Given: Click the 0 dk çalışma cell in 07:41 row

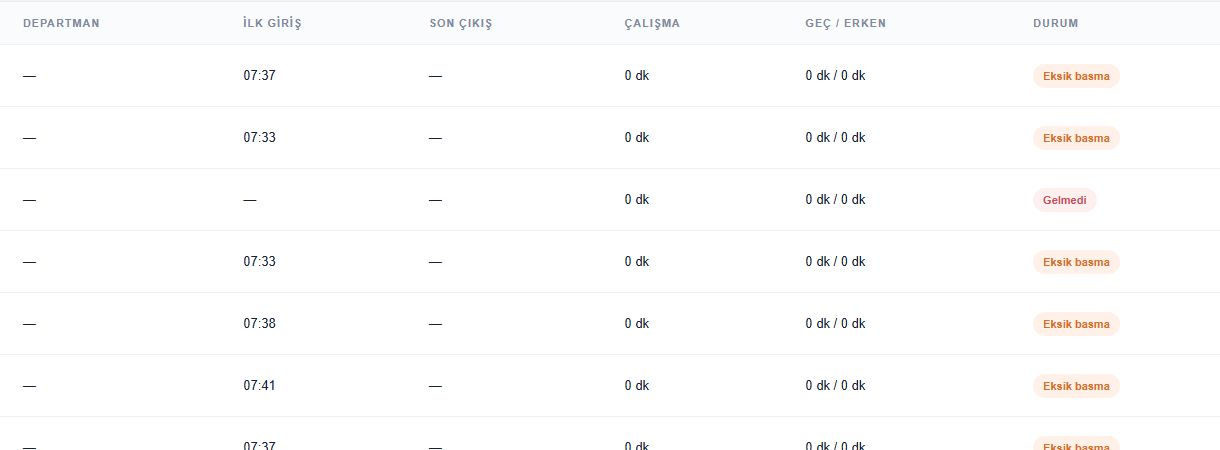Looking at the screenshot, I should pyautogui.click(x=637, y=385).
